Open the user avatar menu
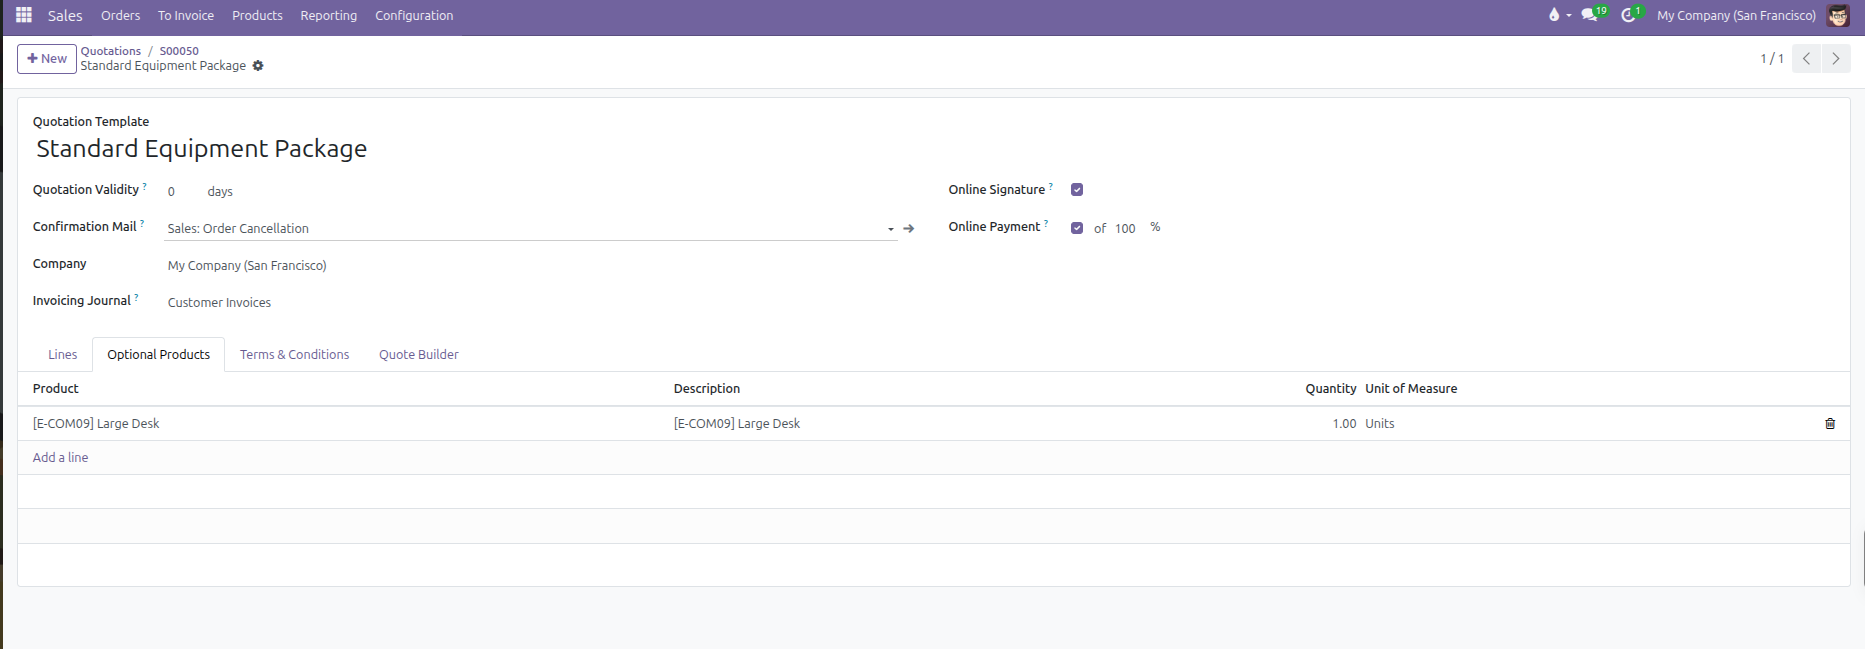The width and height of the screenshot is (1865, 649). [x=1838, y=15]
